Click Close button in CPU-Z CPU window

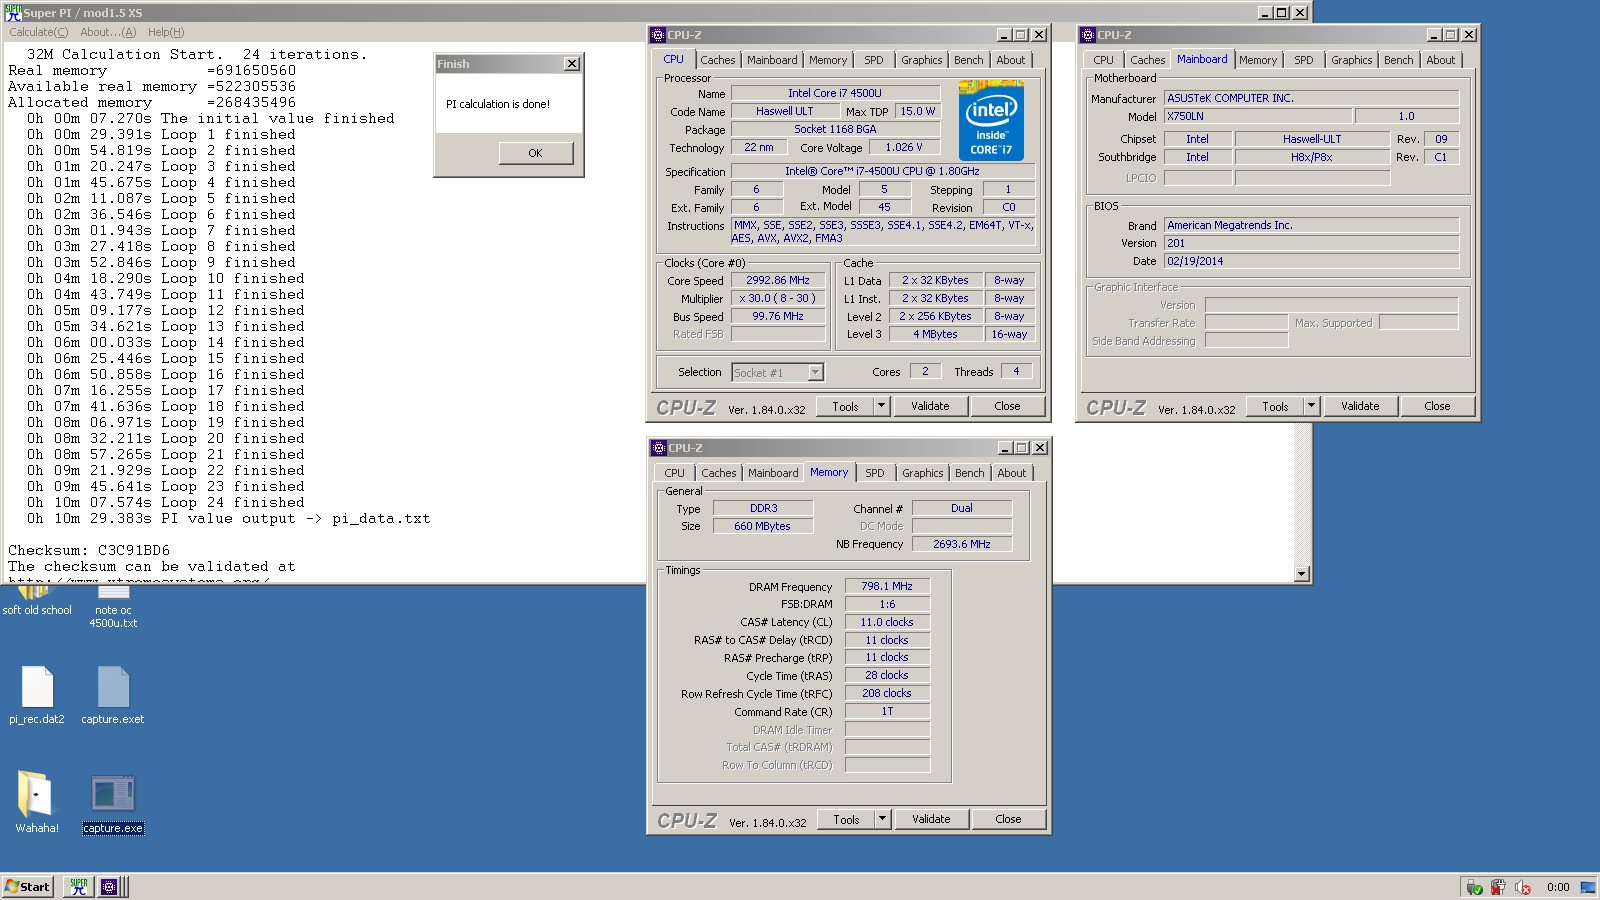point(1007,406)
